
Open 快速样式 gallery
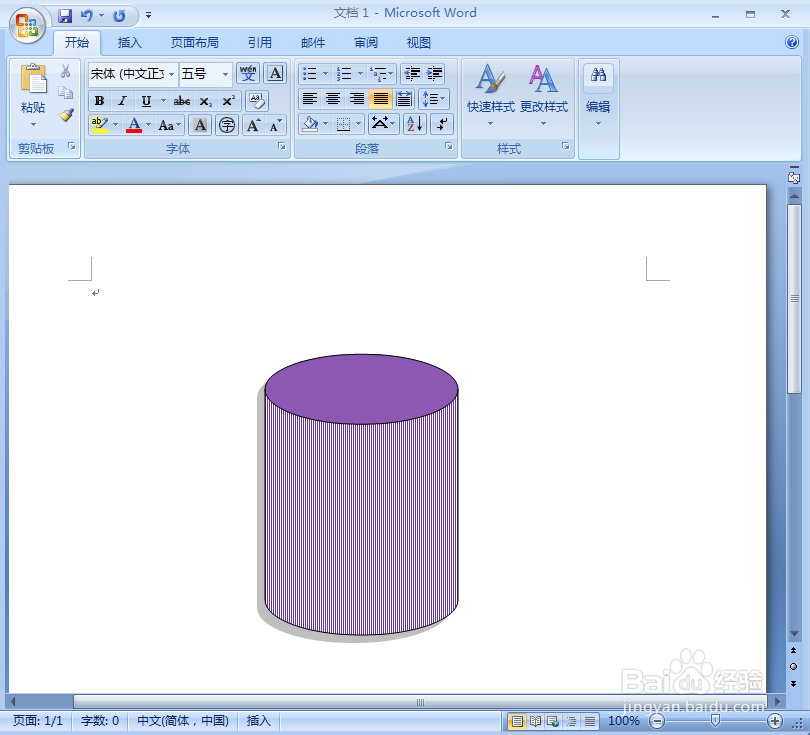coord(491,96)
